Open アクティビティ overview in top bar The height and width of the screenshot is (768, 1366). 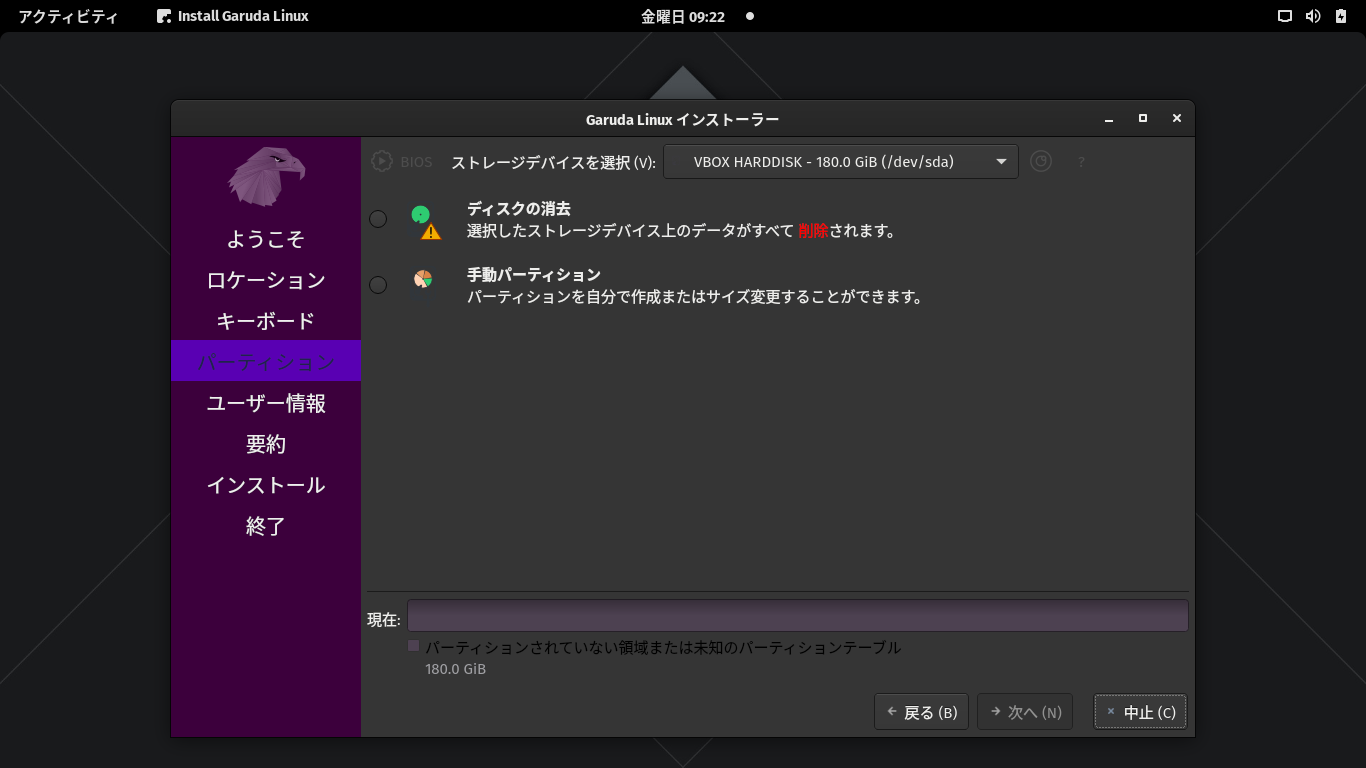(x=68, y=16)
